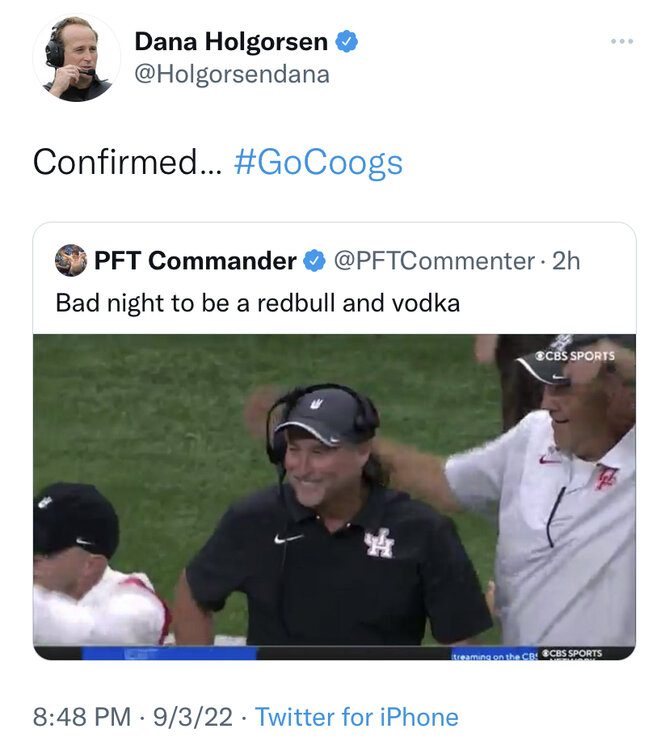Click the three-dot more options icon
The image size is (669, 750).
[x=621, y=42]
